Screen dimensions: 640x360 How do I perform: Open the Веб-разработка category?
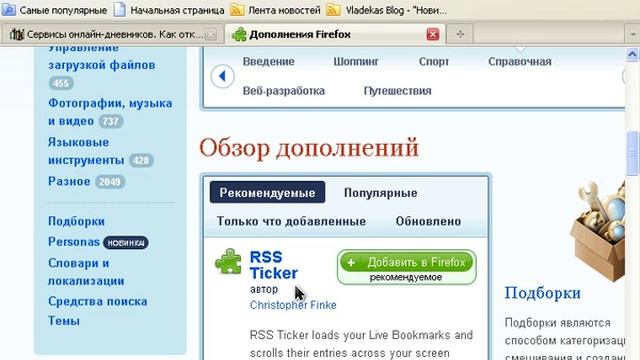(x=284, y=91)
